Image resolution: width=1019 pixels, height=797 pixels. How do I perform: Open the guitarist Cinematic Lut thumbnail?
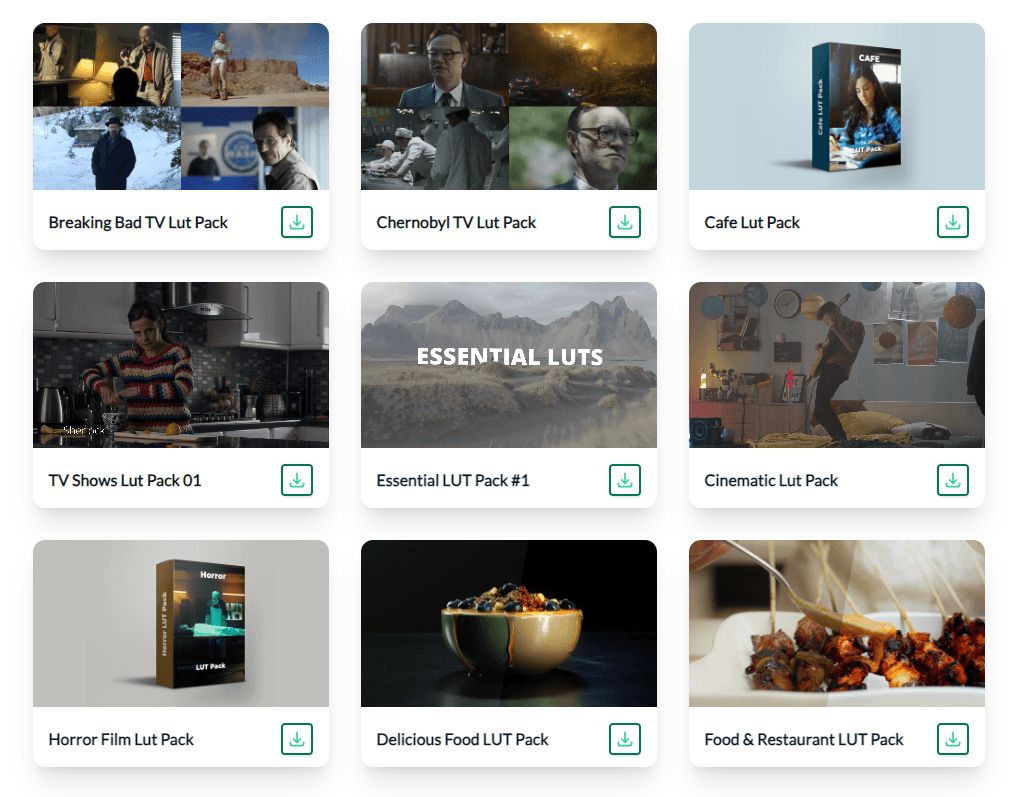click(837, 365)
